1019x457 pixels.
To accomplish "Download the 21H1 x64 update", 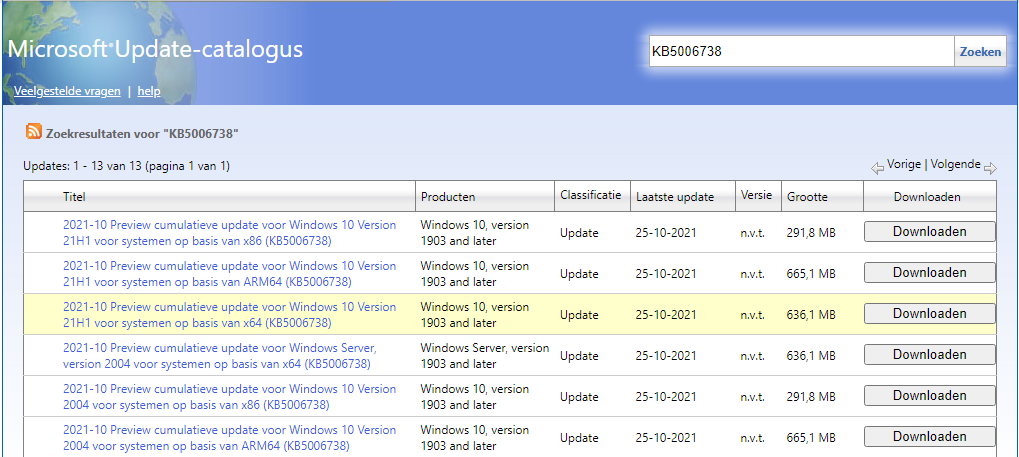I will pyautogui.click(x=929, y=313).
